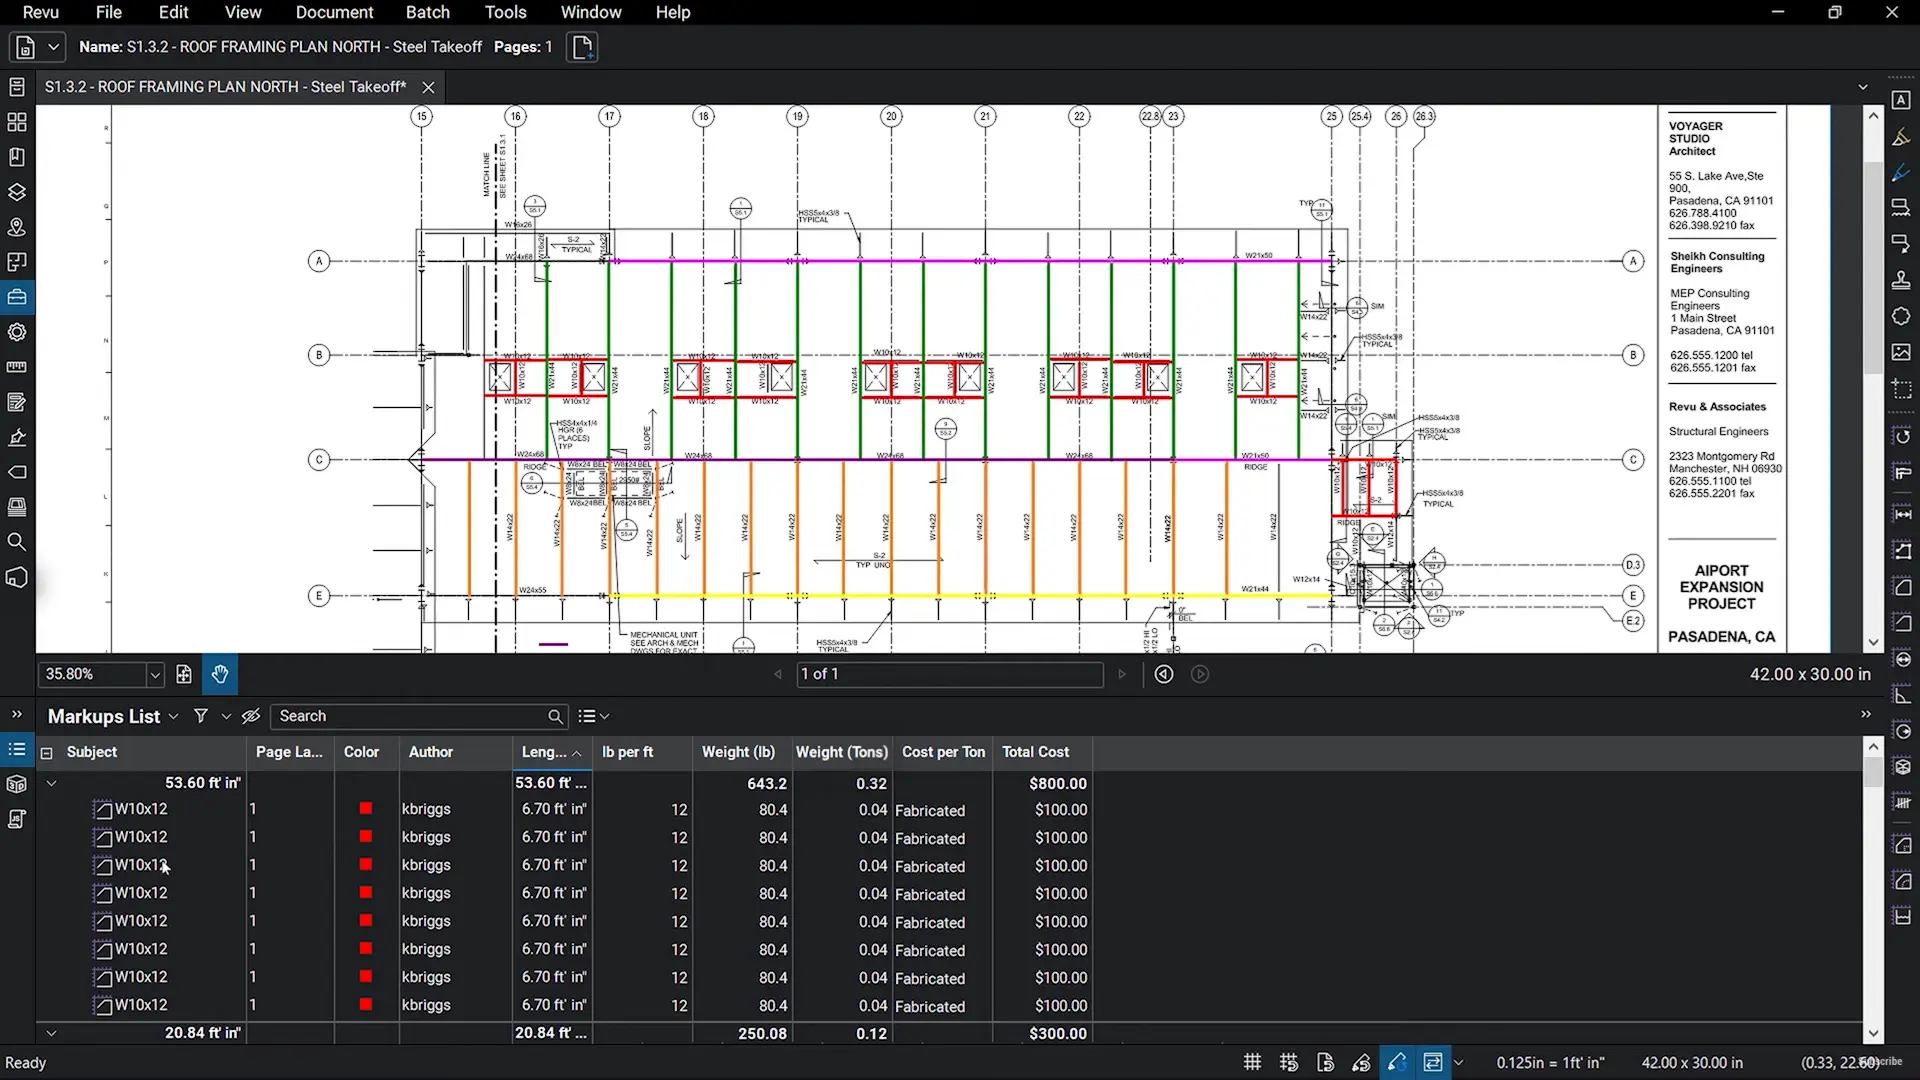The image size is (1920, 1080).
Task: Toggle hide markups eye icon
Action: [x=251, y=716]
